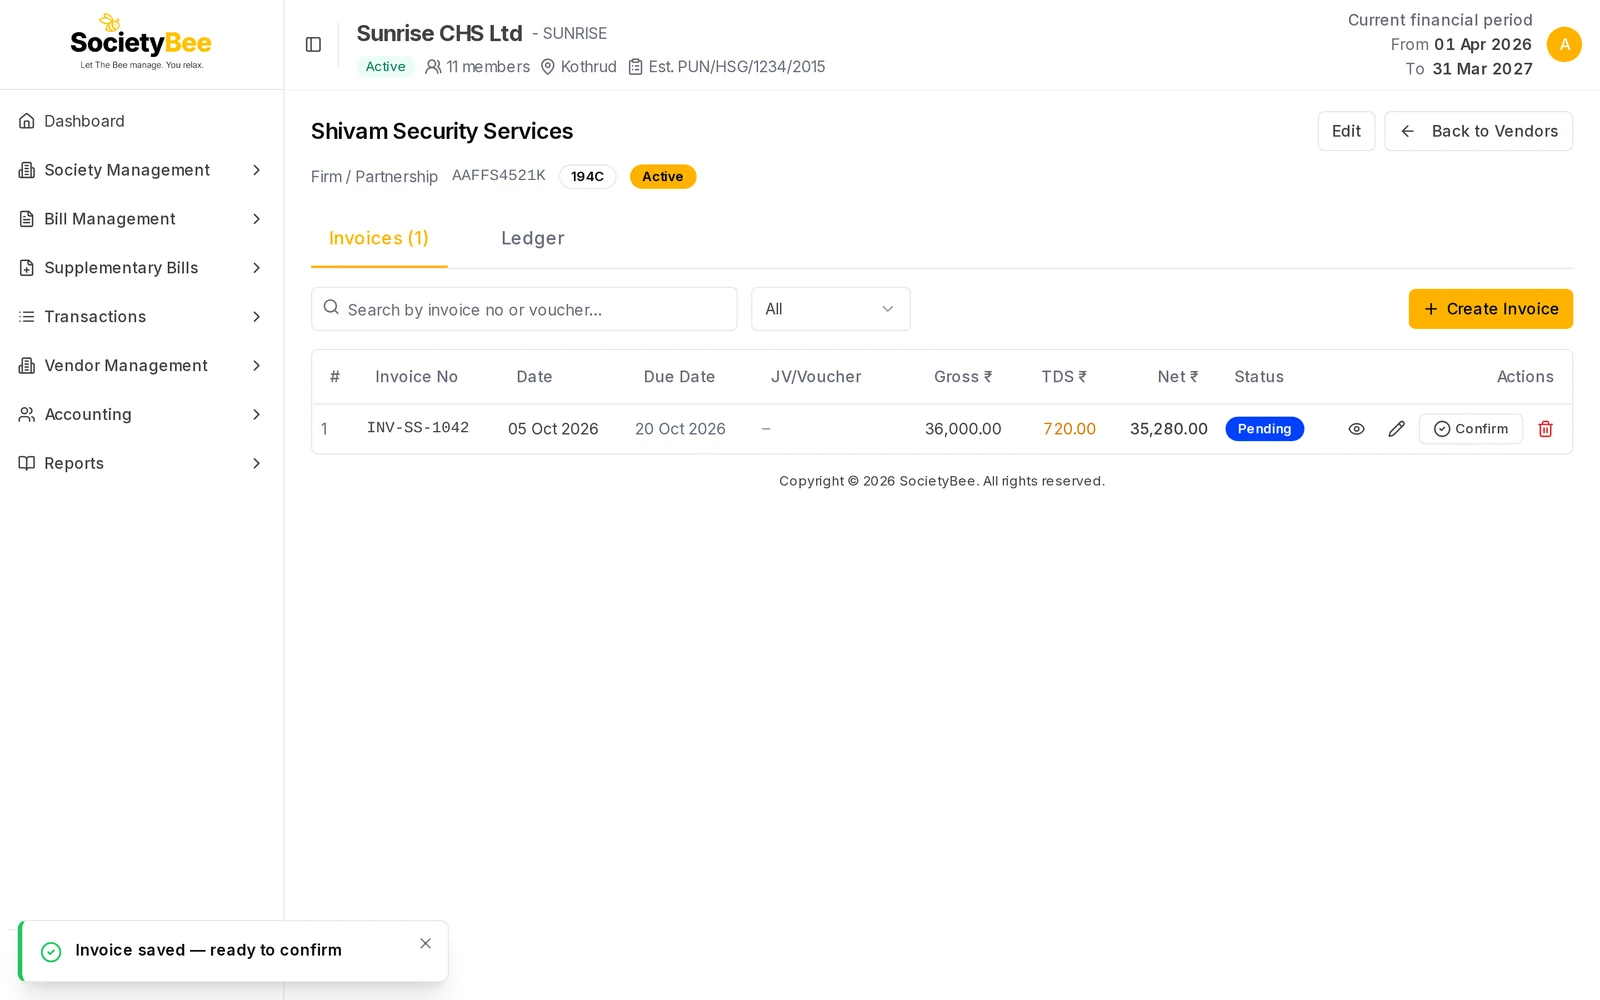Click the Accounting users icon

click(27, 414)
